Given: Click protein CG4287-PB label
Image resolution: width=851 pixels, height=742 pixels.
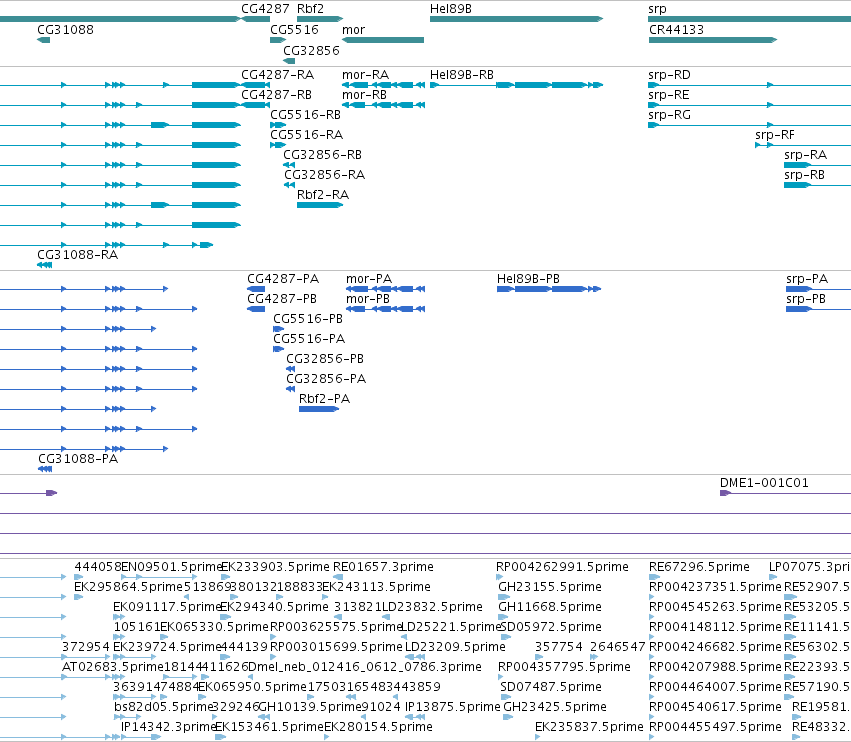Looking at the screenshot, I should pyautogui.click(x=282, y=299).
